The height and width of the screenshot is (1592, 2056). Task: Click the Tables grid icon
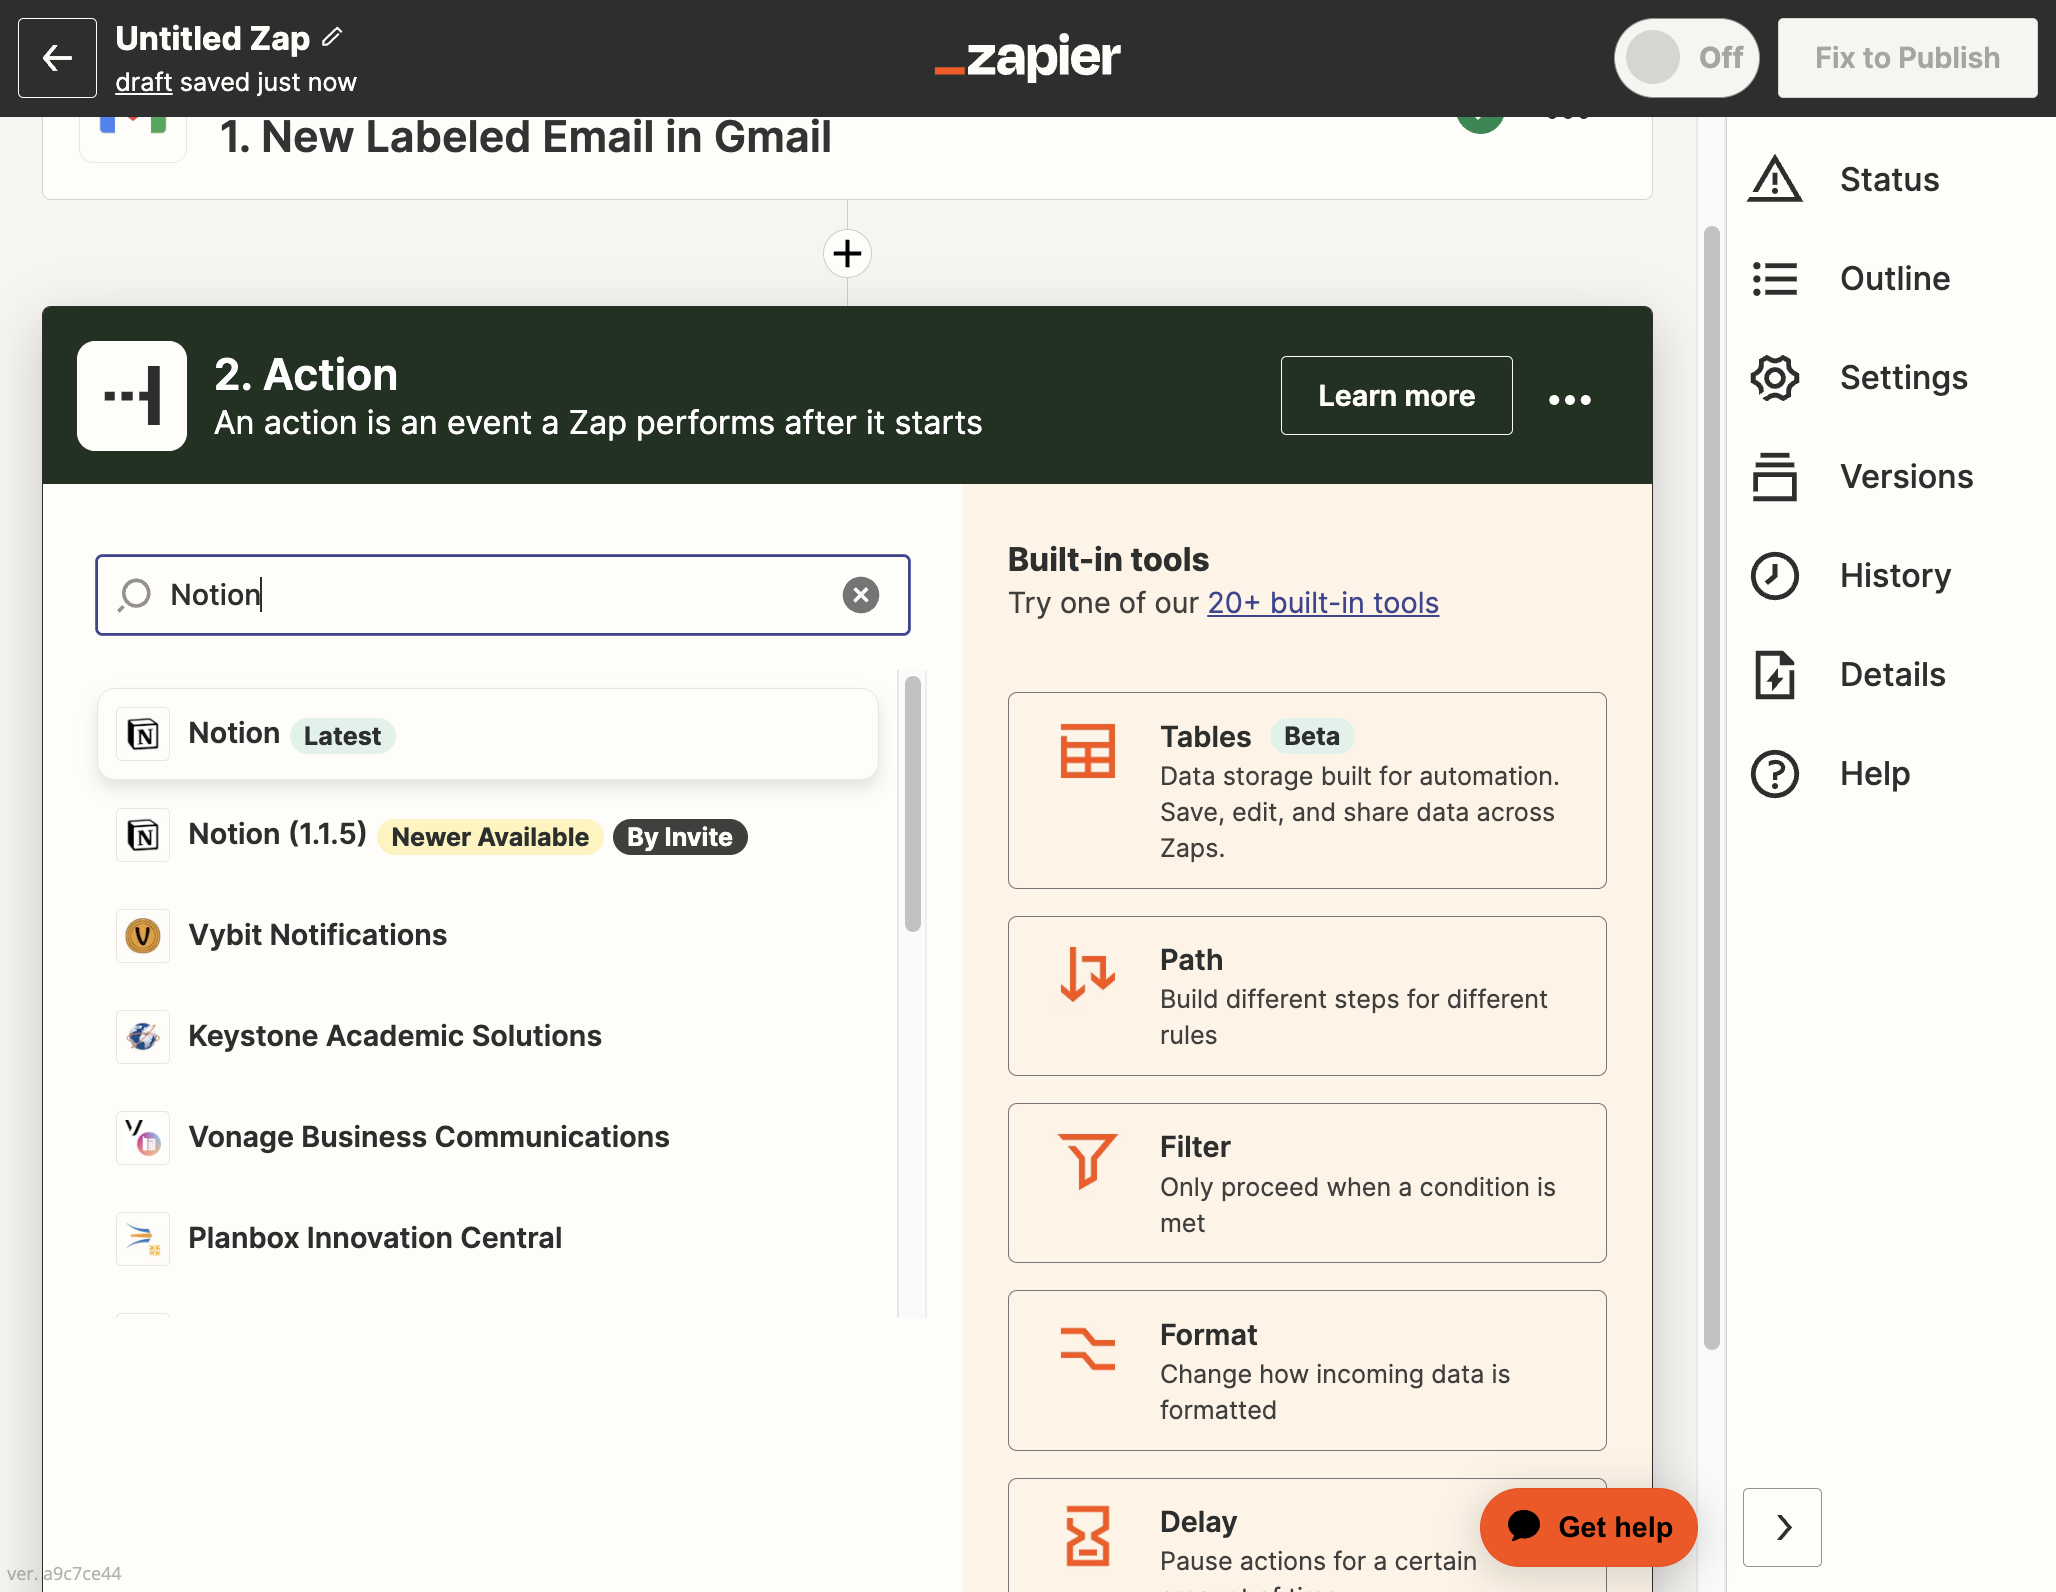tap(1087, 751)
